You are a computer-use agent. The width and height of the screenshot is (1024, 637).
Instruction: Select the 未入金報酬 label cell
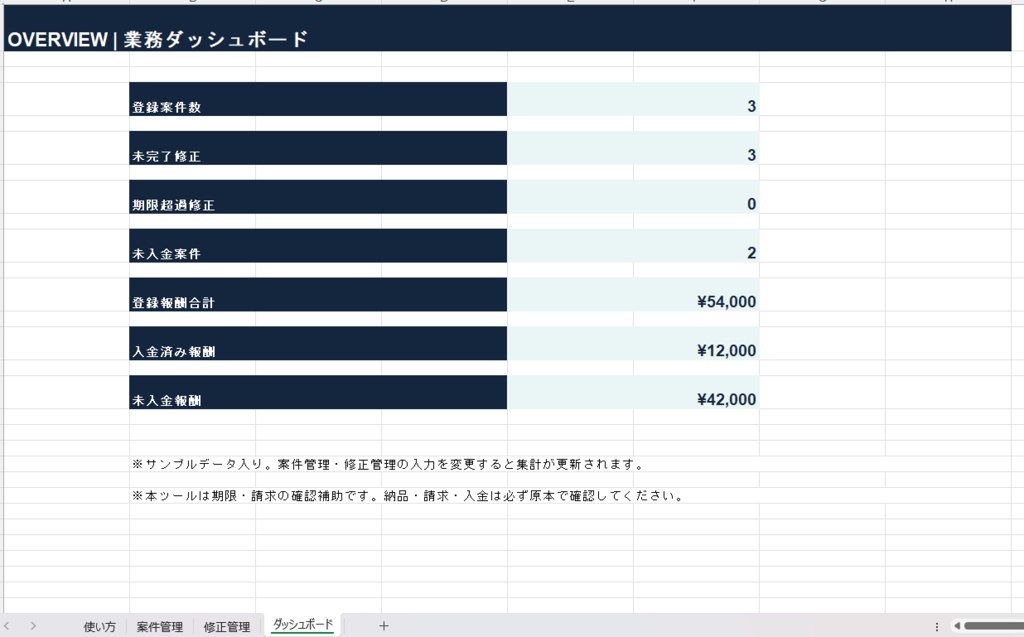click(318, 393)
